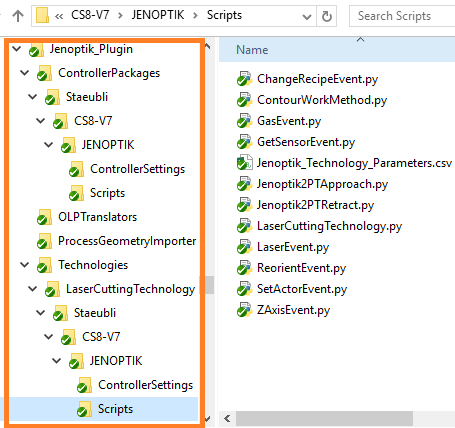The width and height of the screenshot is (455, 428).
Task: Select the ContourWorkMethod.py file icon
Action: click(244, 100)
